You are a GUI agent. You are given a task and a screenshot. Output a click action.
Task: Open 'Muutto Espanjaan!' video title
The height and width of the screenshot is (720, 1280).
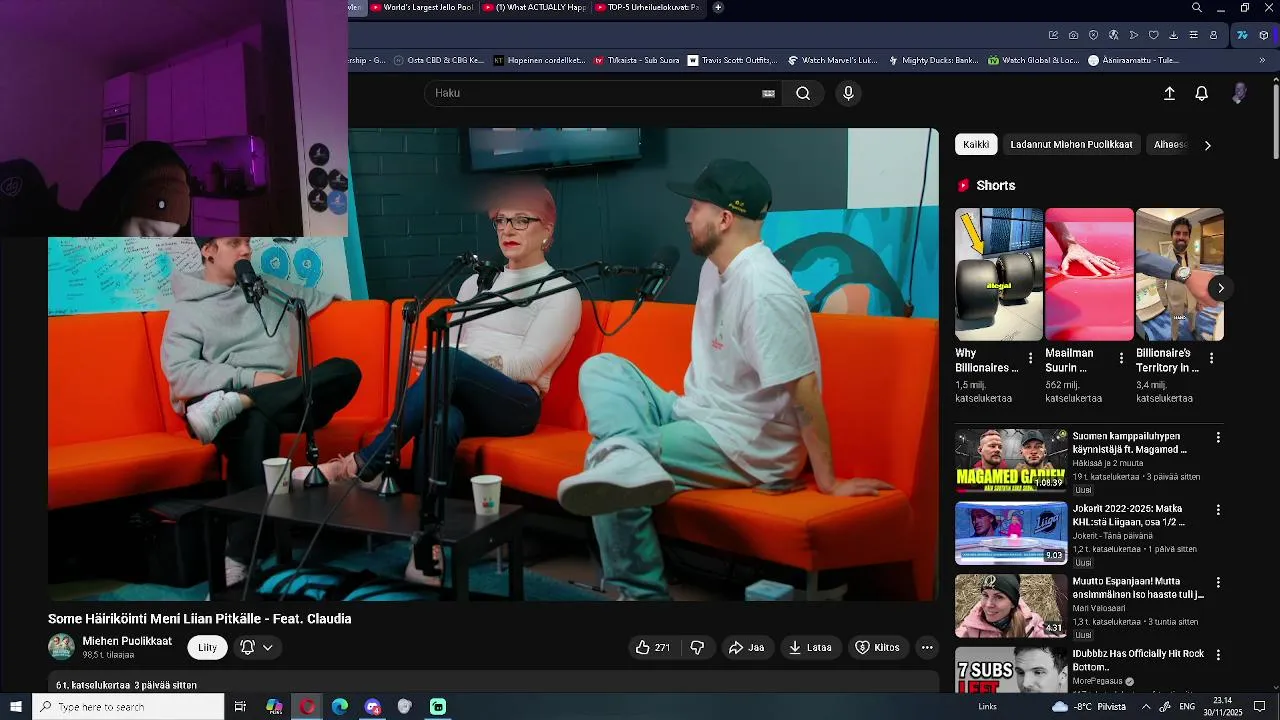1138,588
